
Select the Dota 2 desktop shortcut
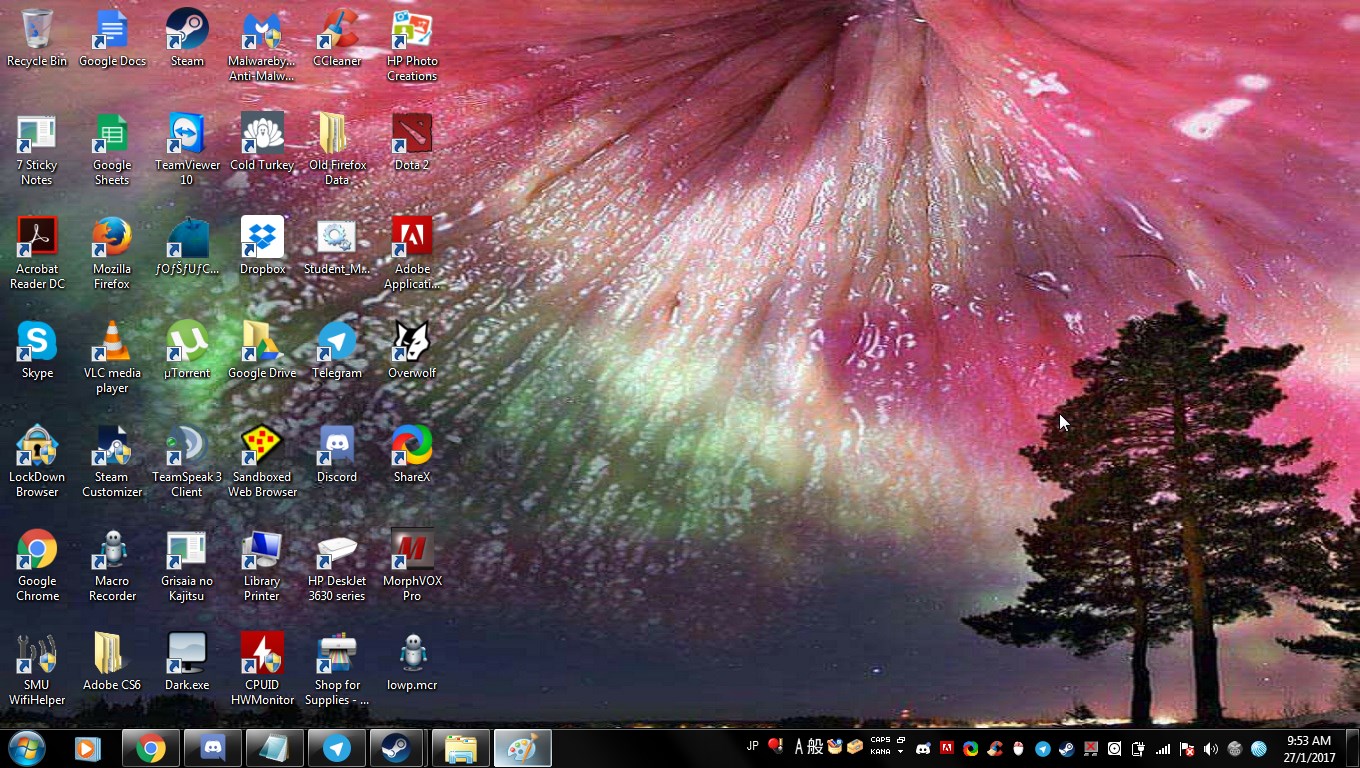coord(412,143)
